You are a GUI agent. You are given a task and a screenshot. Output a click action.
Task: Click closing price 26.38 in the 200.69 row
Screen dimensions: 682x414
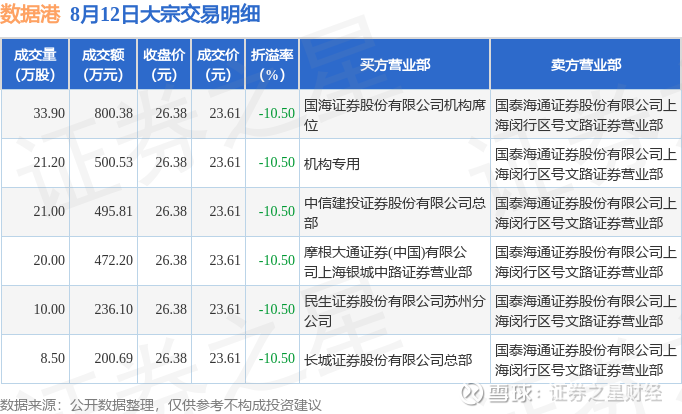171,359
